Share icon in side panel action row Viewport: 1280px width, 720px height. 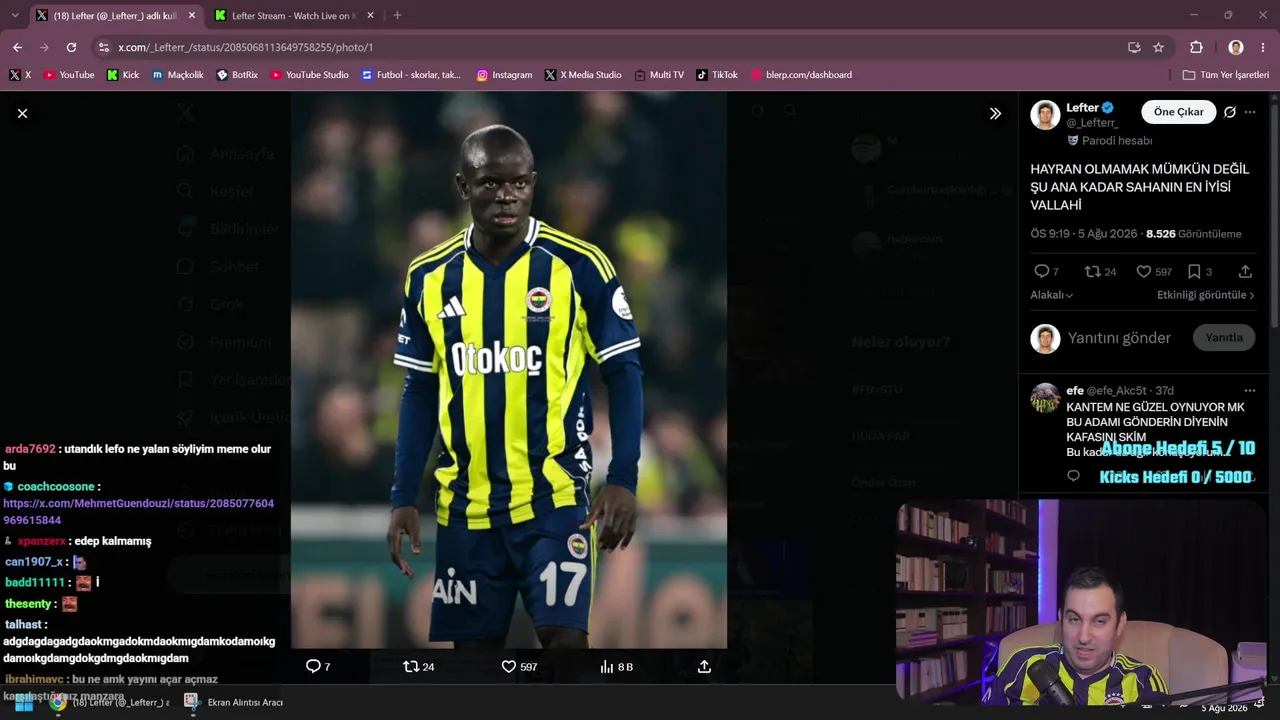click(1245, 271)
